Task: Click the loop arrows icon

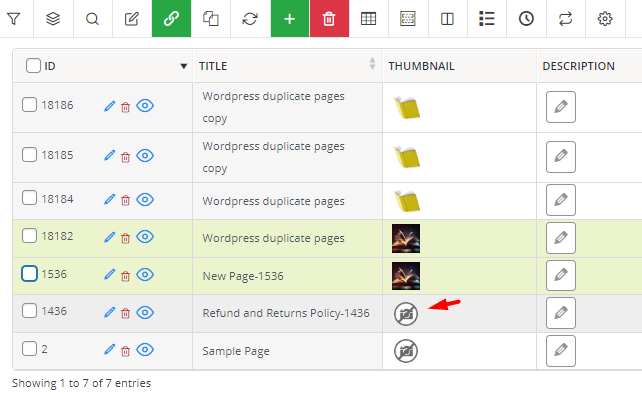Action: click(565, 19)
